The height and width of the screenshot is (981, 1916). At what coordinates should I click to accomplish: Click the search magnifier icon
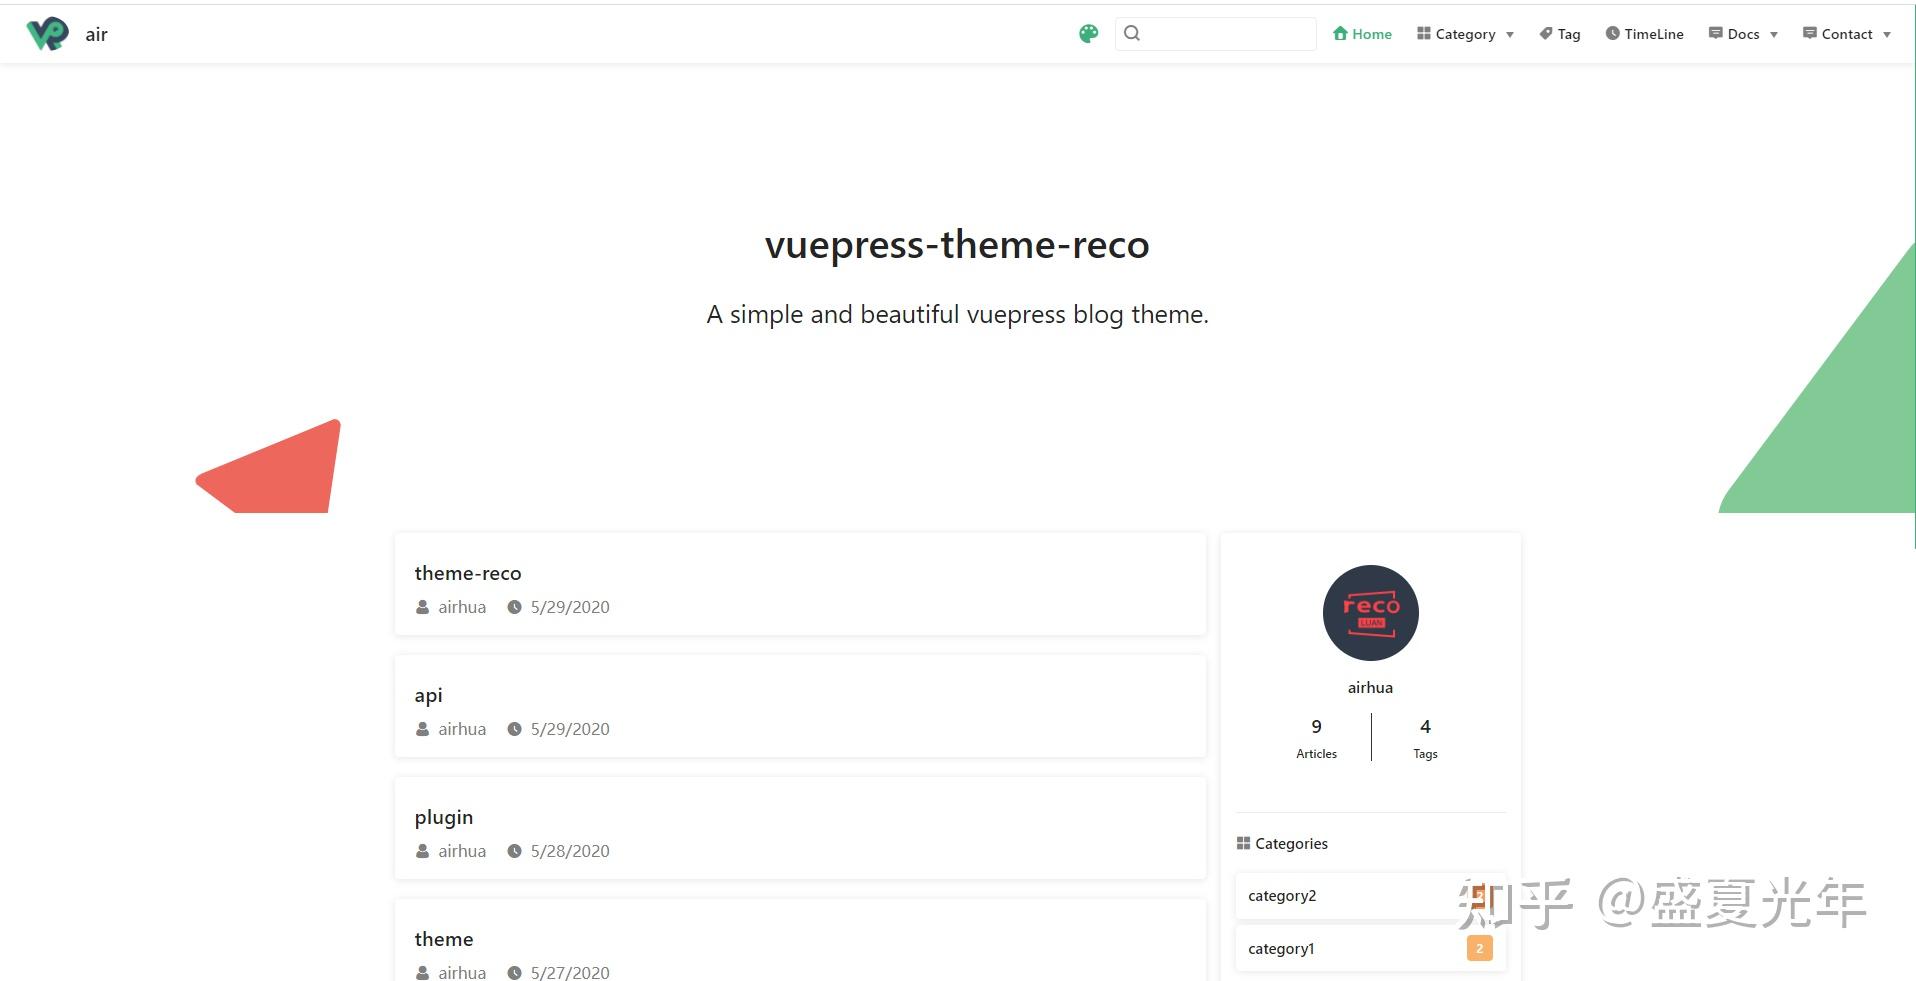(x=1133, y=33)
